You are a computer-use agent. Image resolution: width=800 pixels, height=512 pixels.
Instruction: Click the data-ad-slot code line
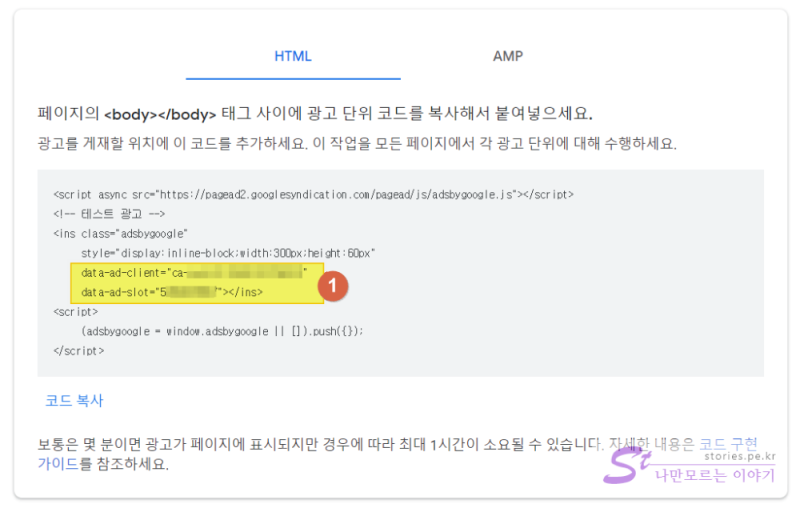click(x=172, y=292)
